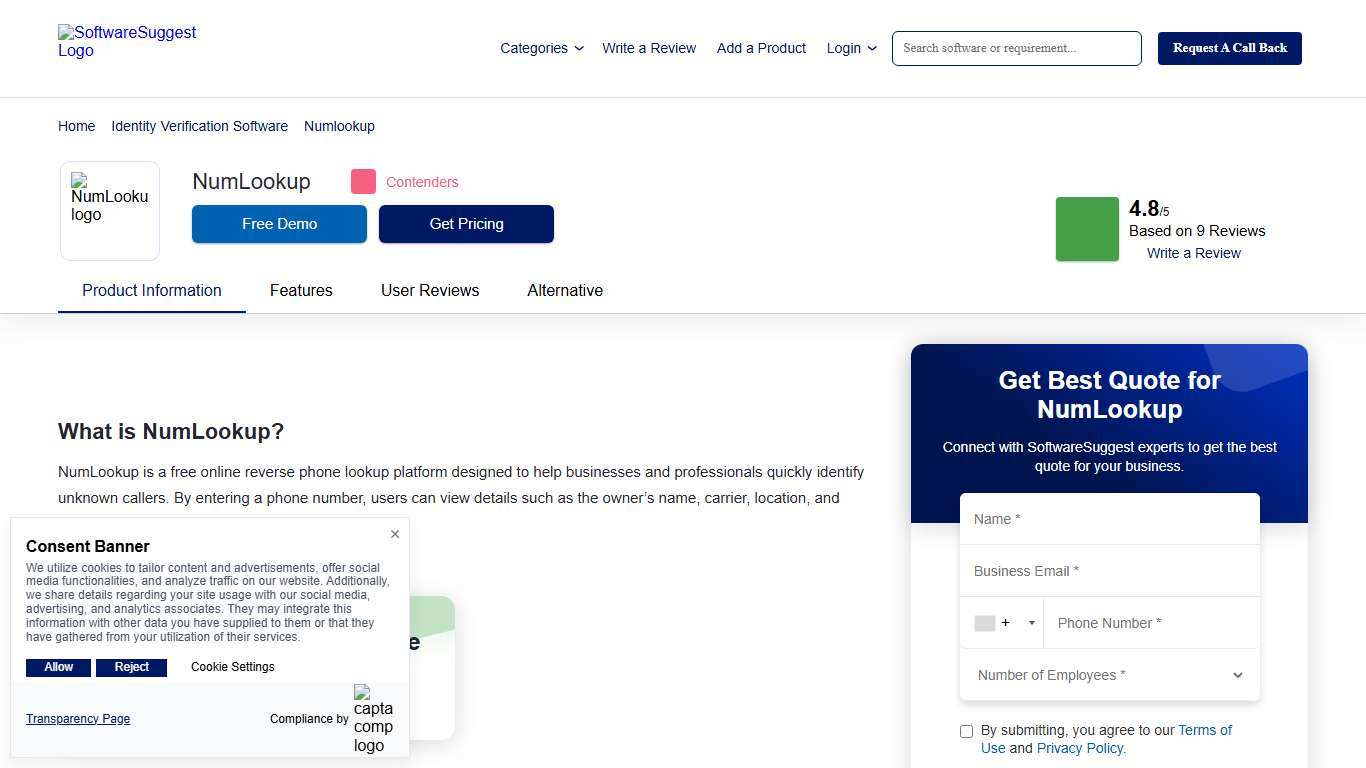Check the Terms of Use agreement checkbox
The image size is (1366, 768).
[966, 731]
